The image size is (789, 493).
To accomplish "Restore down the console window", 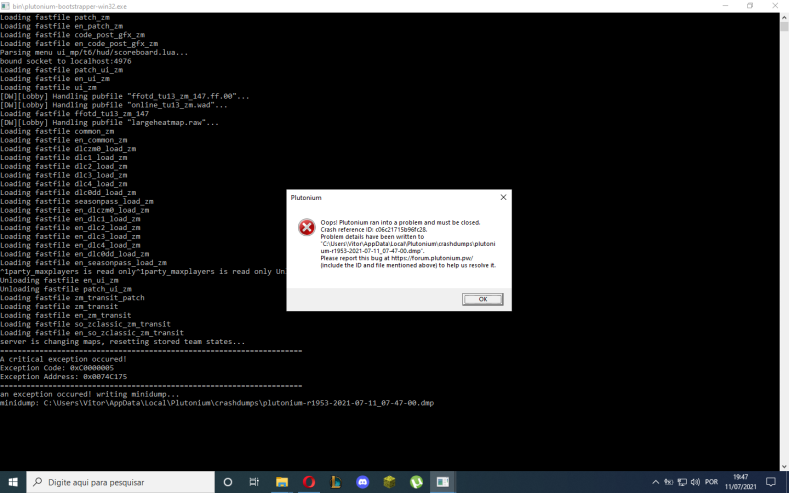I will (750, 6).
